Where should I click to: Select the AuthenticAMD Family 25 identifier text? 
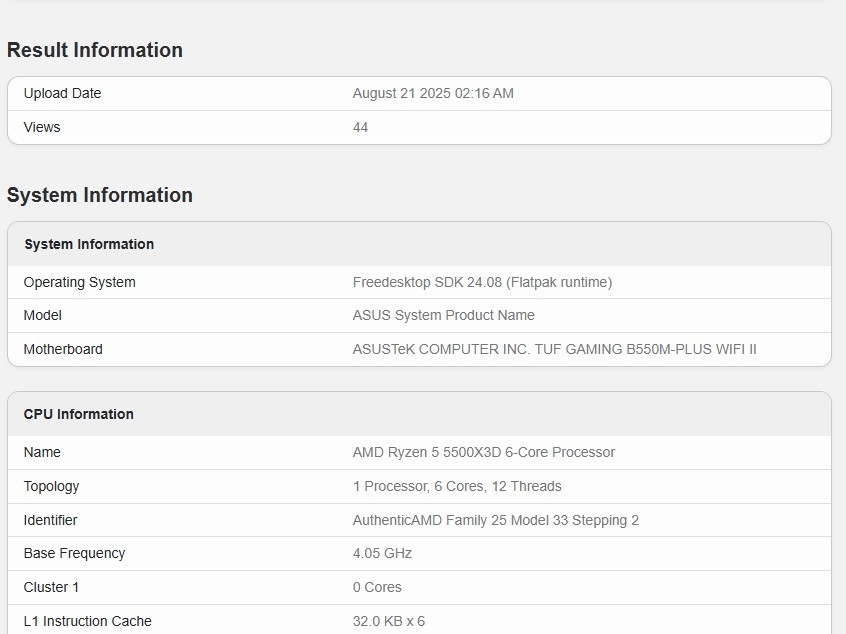pos(495,520)
